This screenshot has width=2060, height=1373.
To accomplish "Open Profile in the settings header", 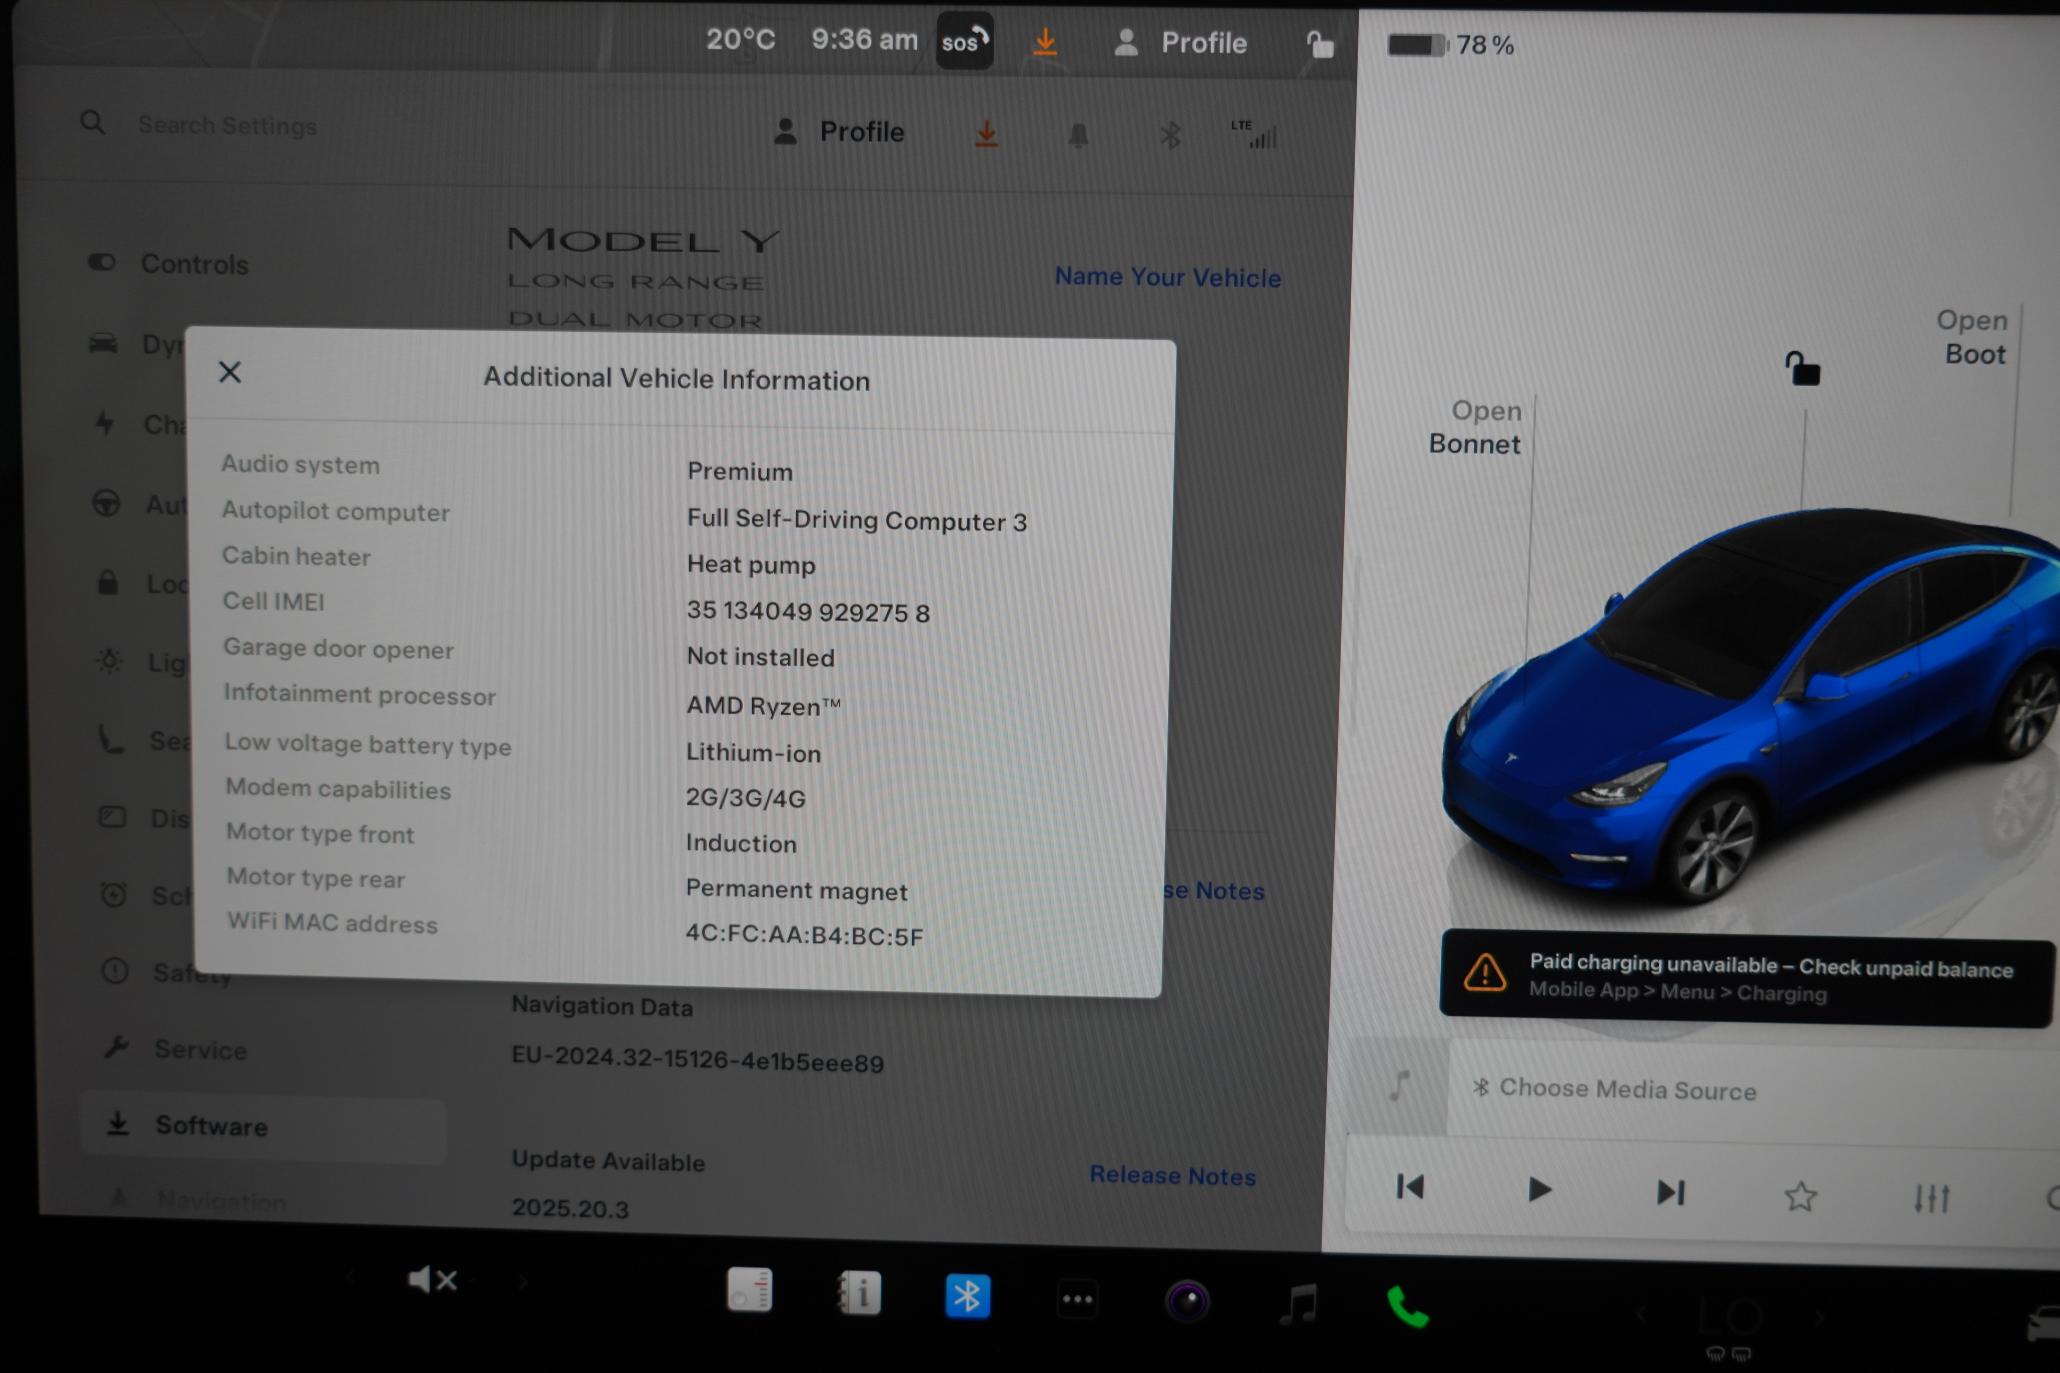I will click(x=839, y=132).
